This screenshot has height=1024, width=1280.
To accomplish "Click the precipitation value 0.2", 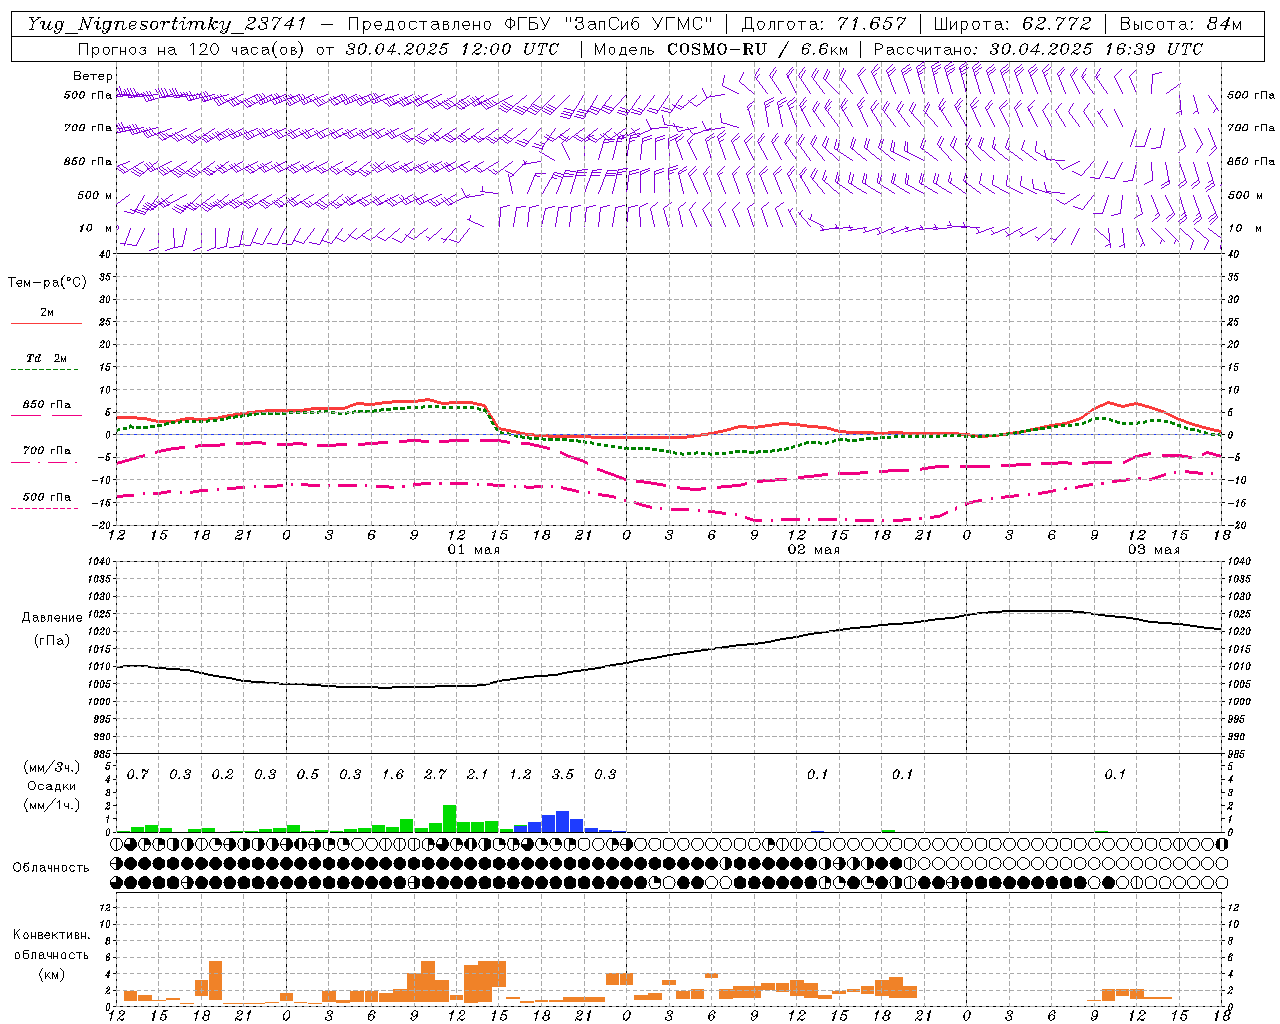I will pyautogui.click(x=223, y=775).
